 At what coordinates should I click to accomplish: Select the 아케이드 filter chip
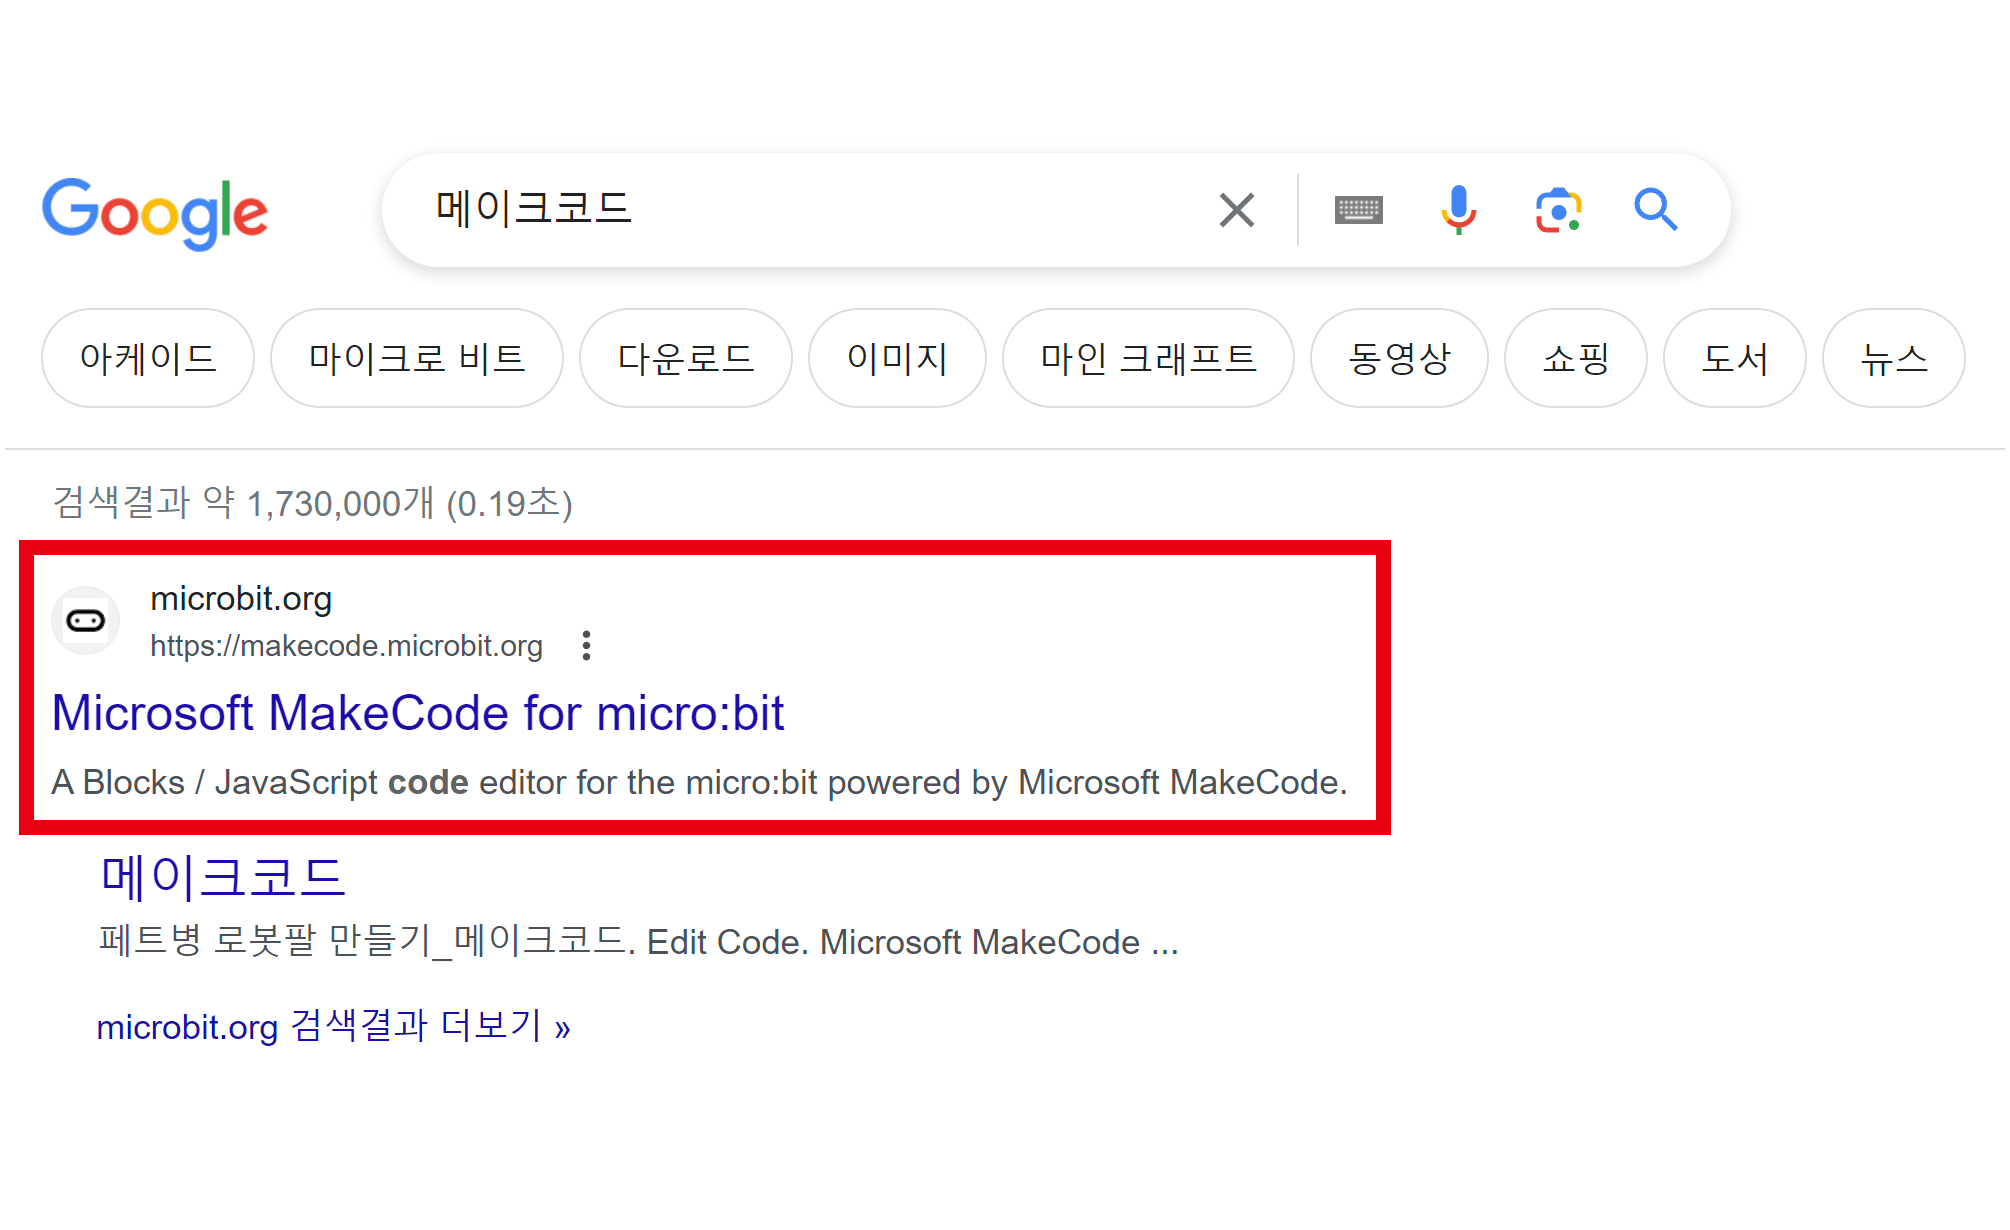click(x=148, y=358)
